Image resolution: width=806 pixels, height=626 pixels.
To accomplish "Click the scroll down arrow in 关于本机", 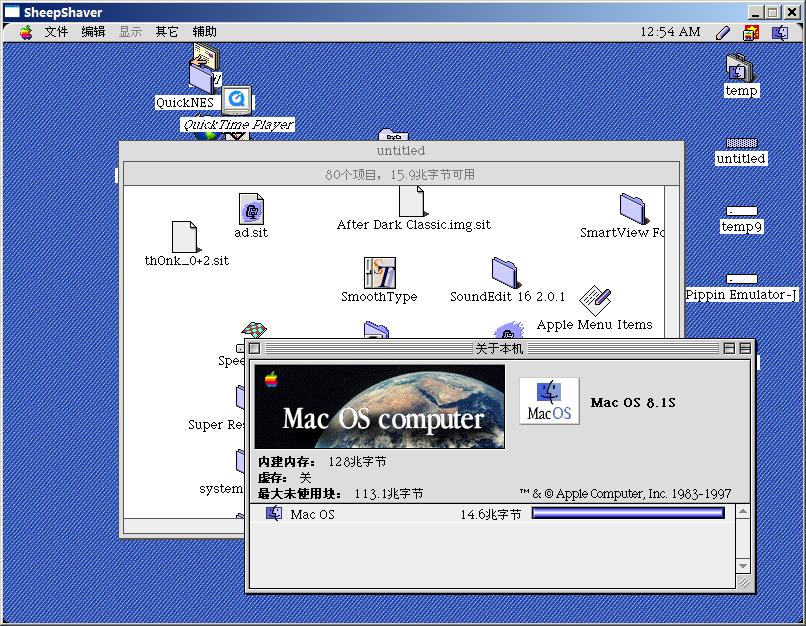I will (x=743, y=566).
